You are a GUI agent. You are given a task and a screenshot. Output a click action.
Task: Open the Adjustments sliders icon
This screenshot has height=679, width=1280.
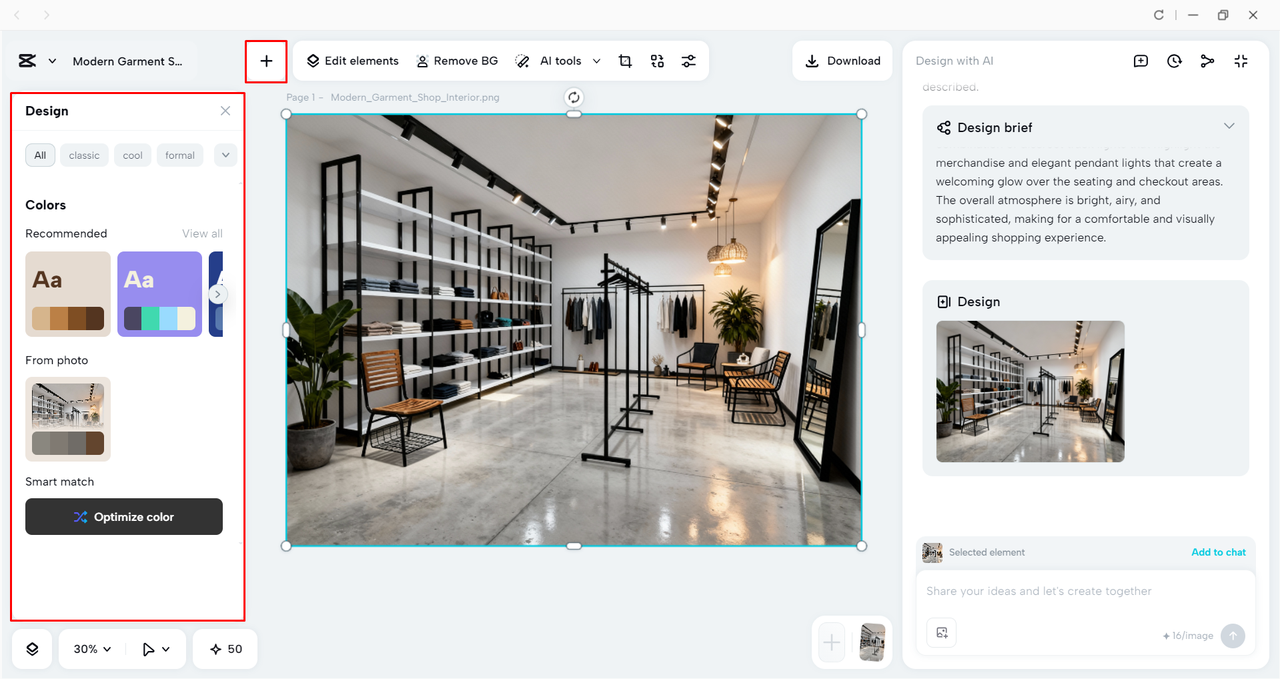point(689,61)
